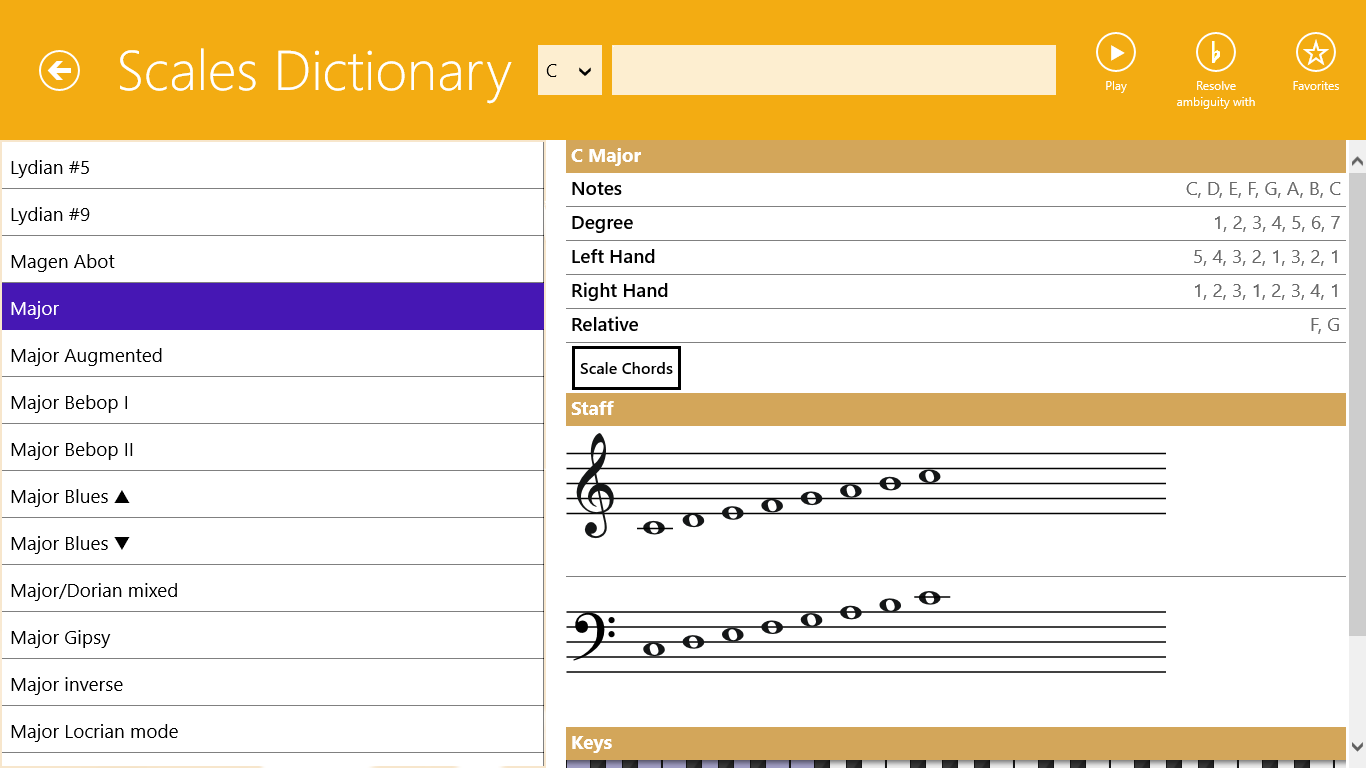Select Magen Abot scale
The width and height of the screenshot is (1366, 768).
pos(272,261)
